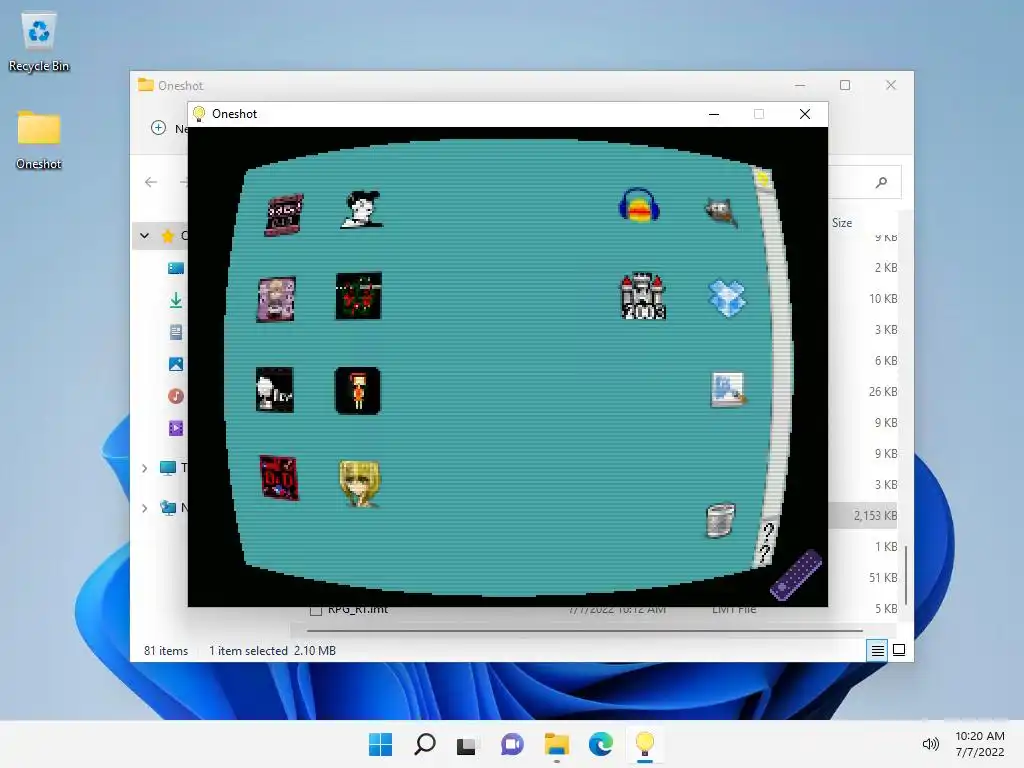
Task: Open the Chat app in taskbar
Action: point(512,744)
